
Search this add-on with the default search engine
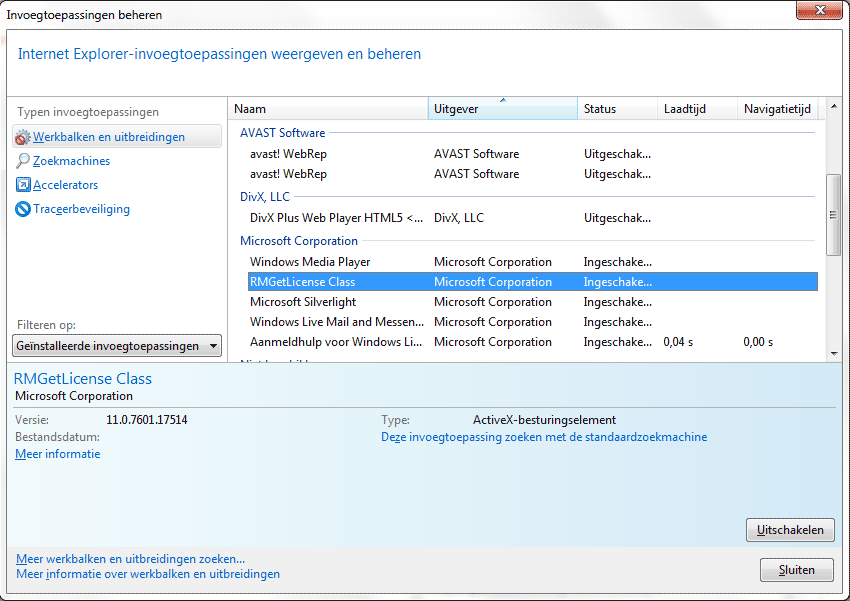click(544, 437)
